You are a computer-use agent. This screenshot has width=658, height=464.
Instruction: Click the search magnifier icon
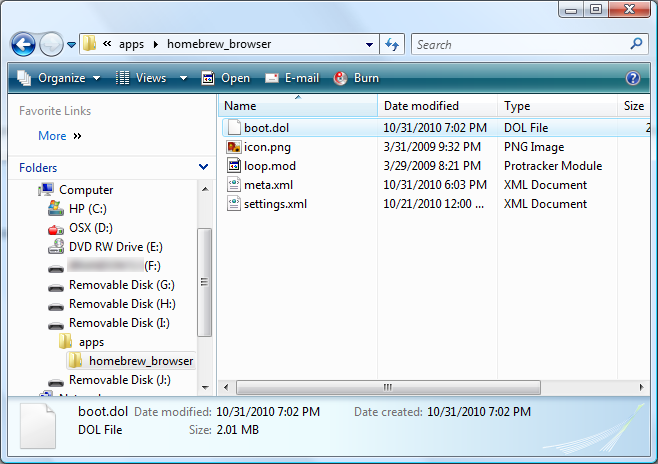(x=636, y=44)
